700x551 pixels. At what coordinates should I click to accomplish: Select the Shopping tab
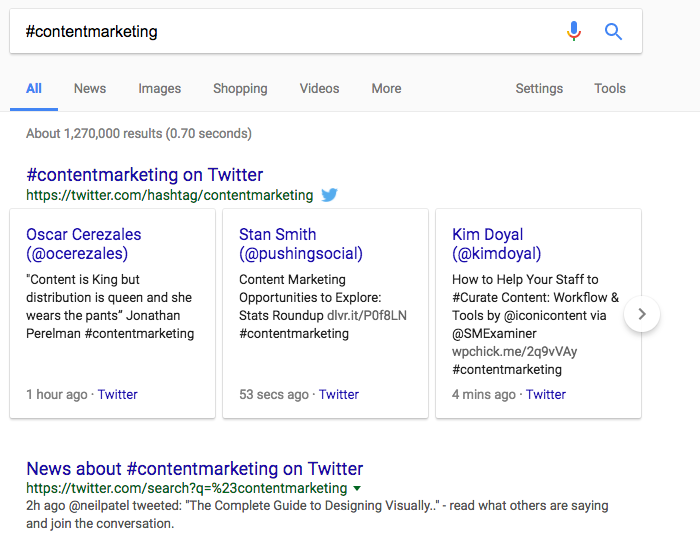(240, 88)
